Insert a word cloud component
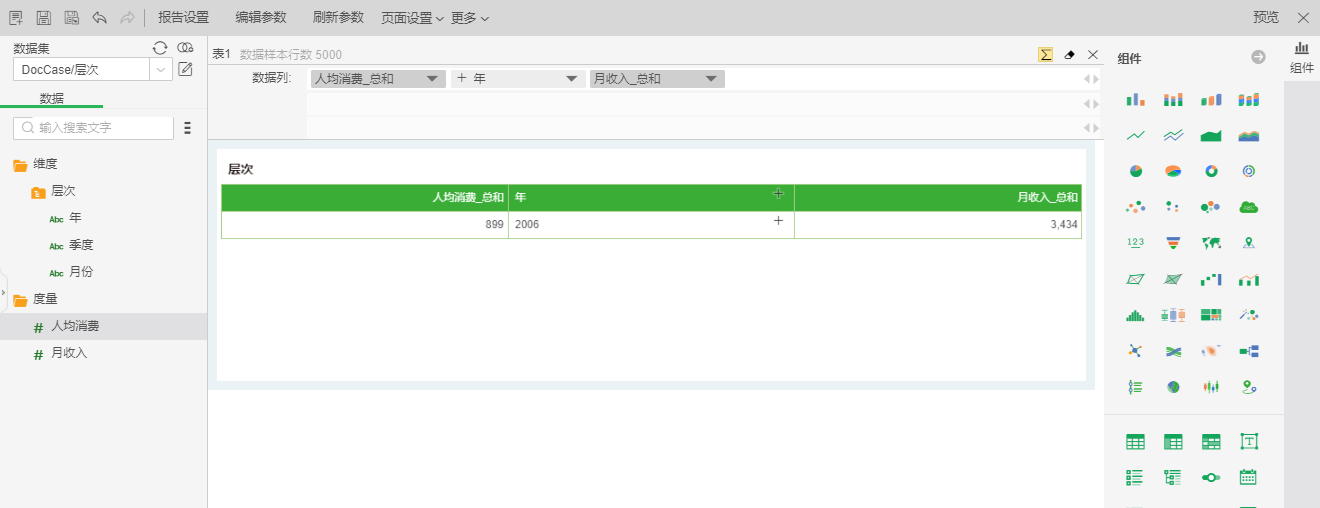 click(x=1248, y=207)
